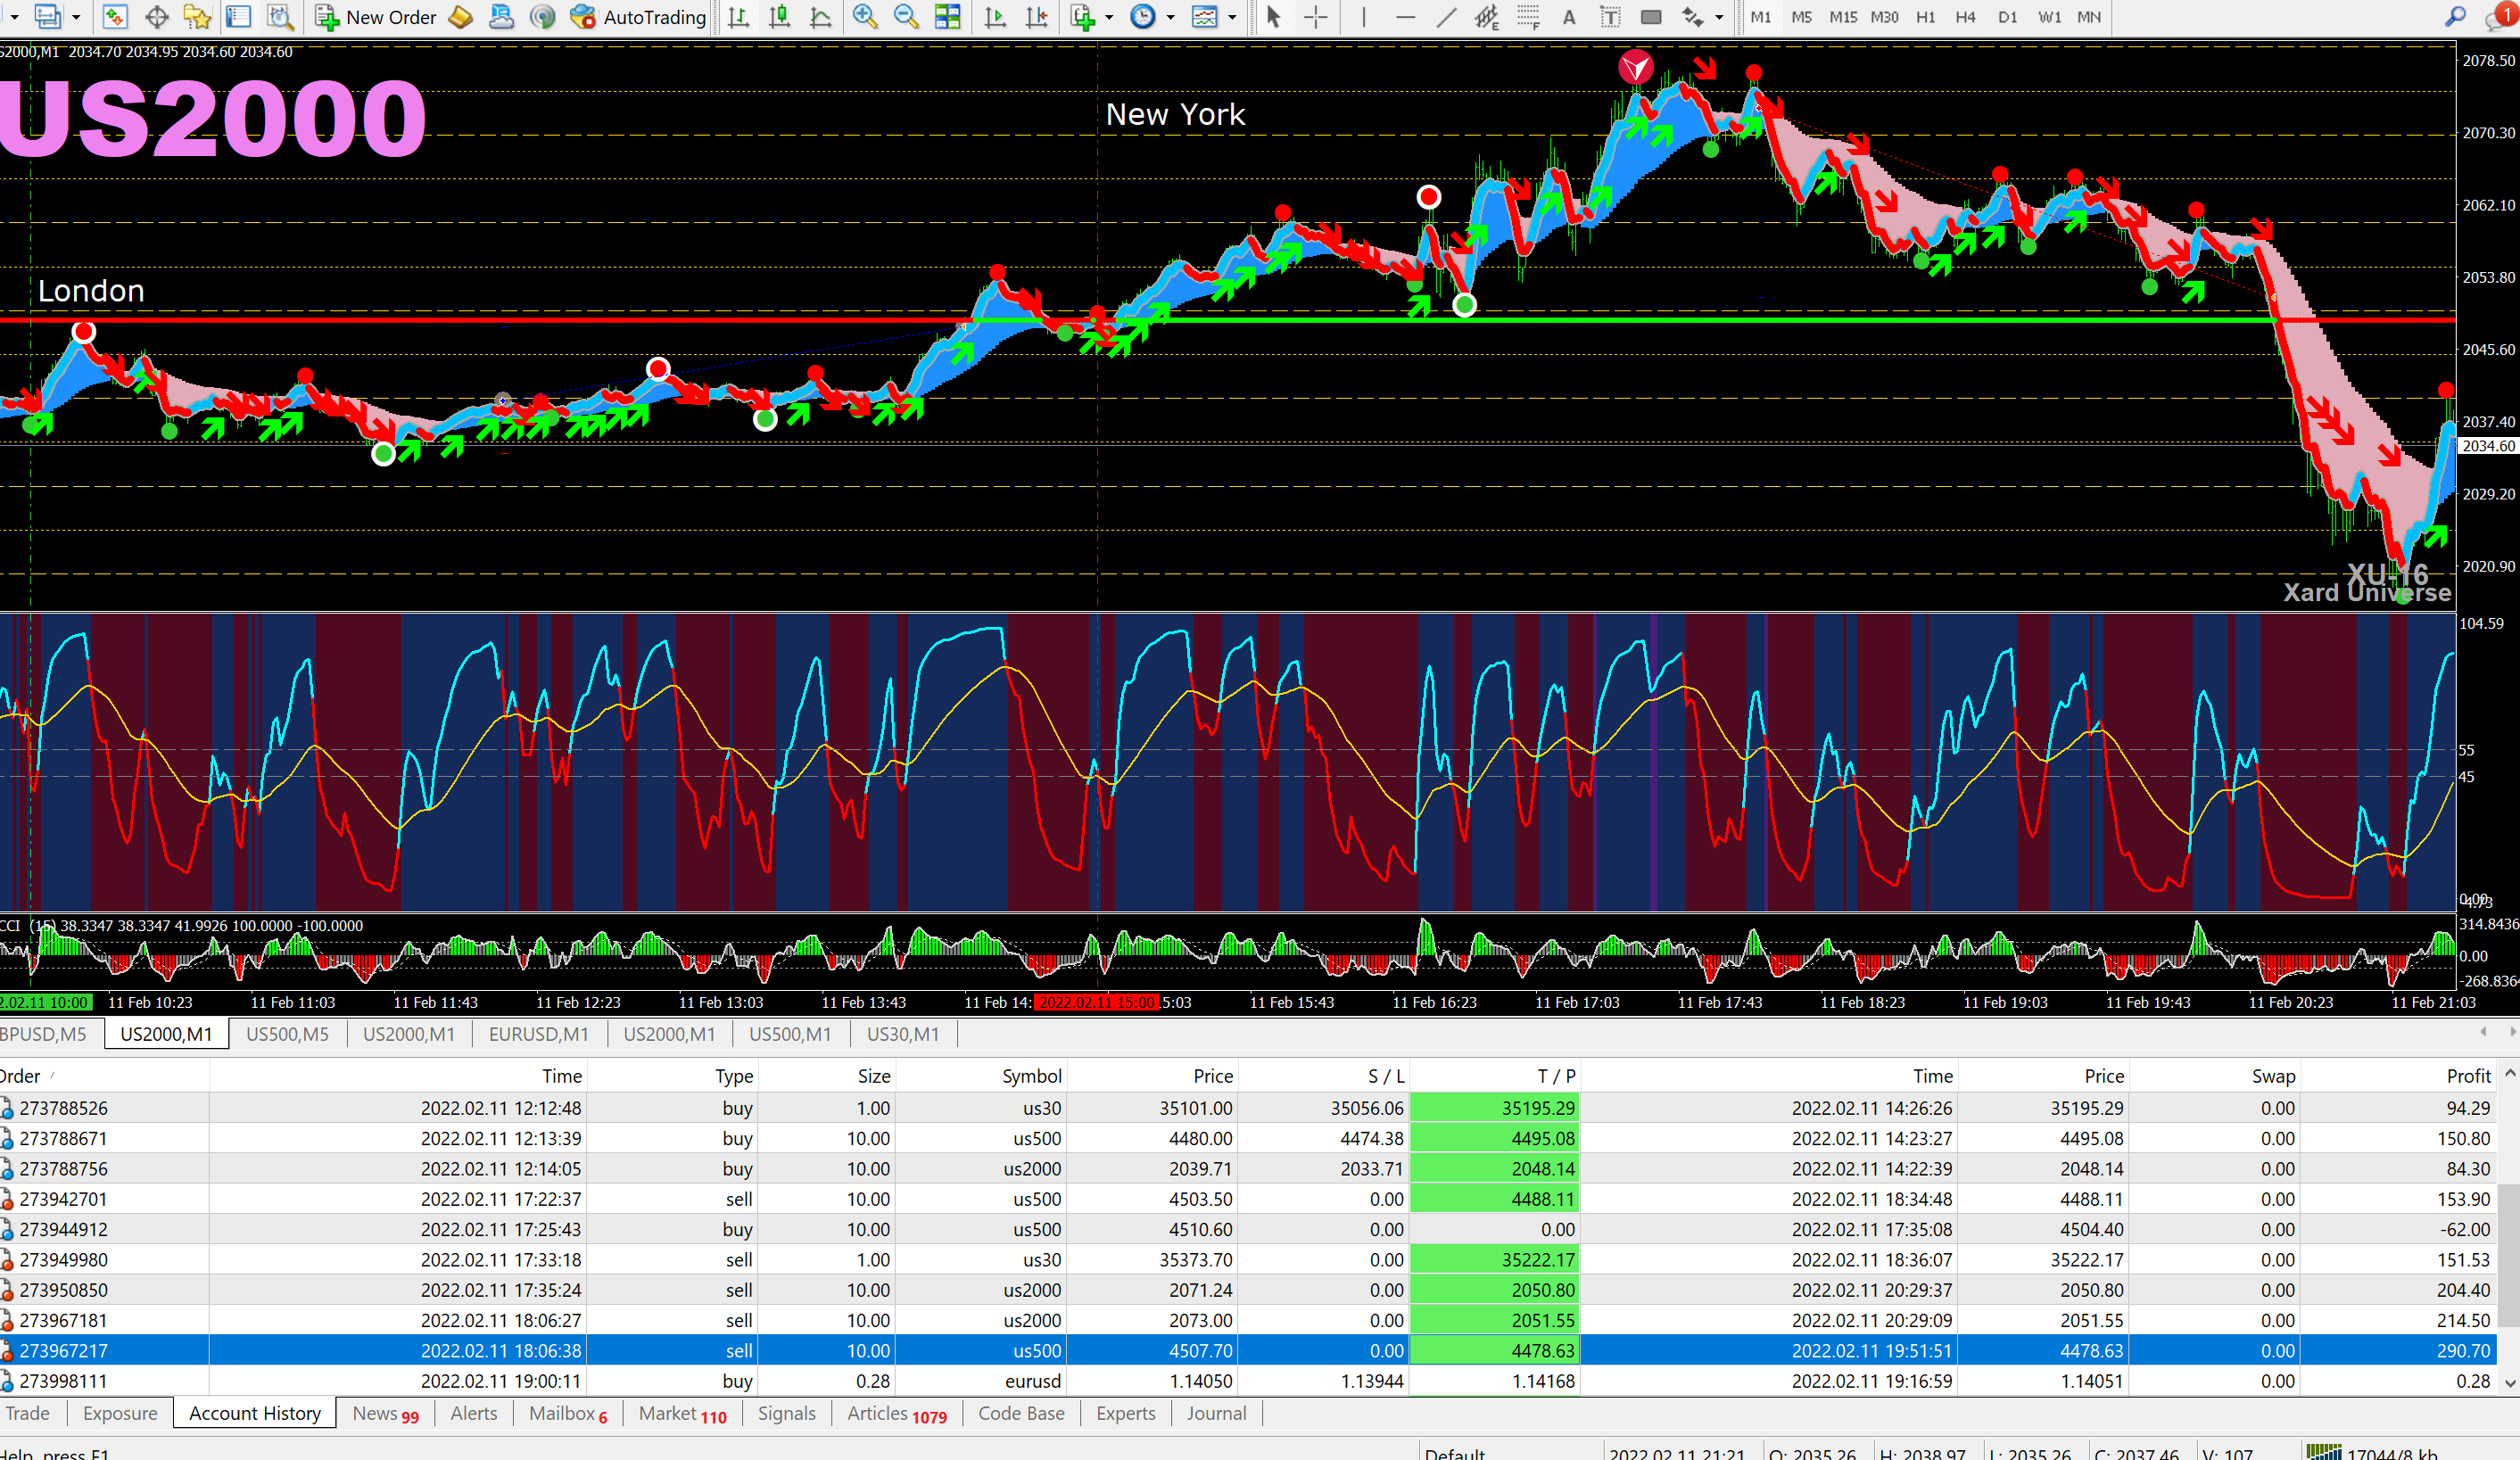Switch to the EURUSD,M1 chart tab

(538, 1034)
